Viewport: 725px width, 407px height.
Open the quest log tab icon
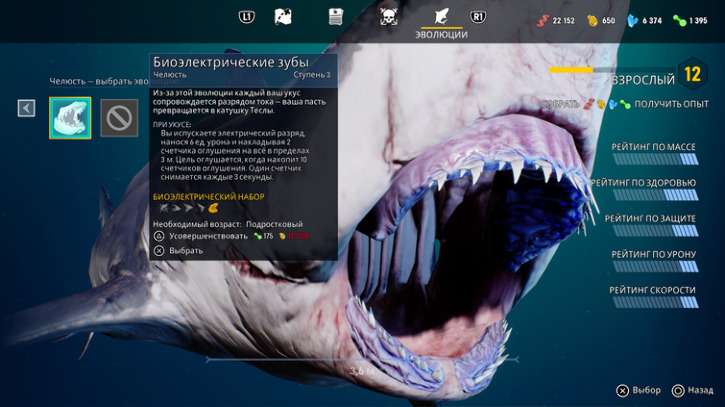tap(336, 16)
